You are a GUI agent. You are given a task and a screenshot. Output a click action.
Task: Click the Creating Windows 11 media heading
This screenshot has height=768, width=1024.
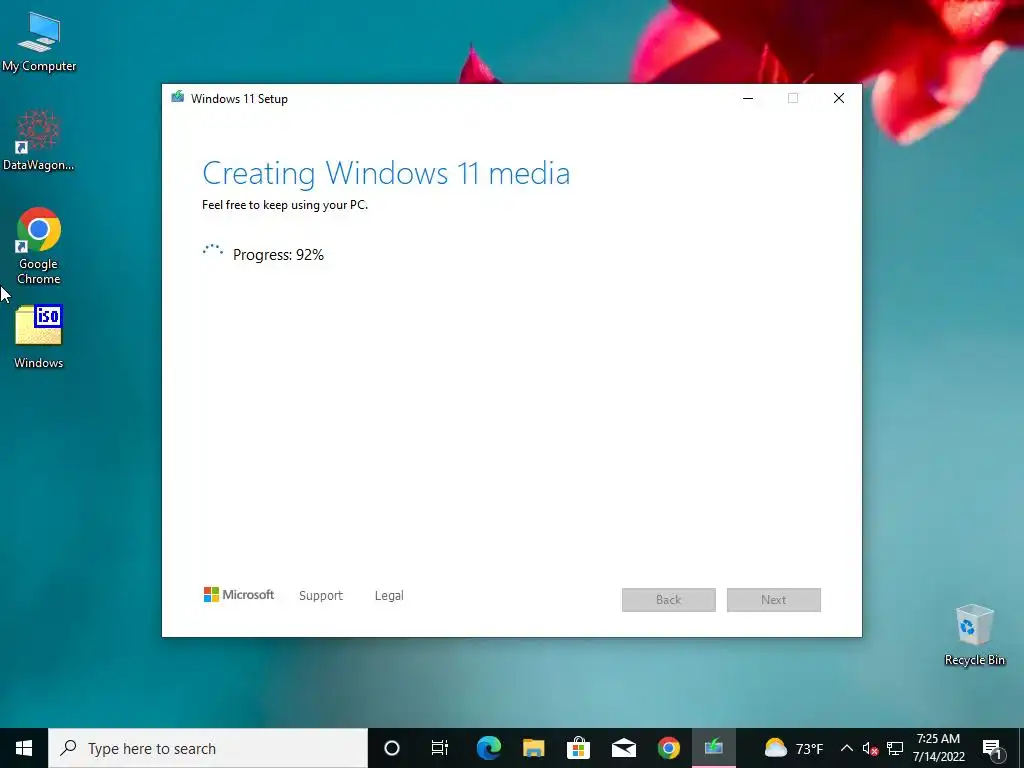[386, 174]
